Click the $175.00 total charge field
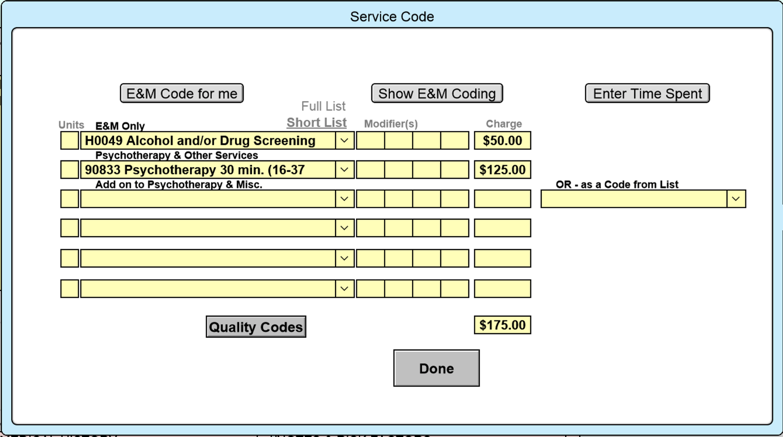783x437 pixels. [502, 325]
